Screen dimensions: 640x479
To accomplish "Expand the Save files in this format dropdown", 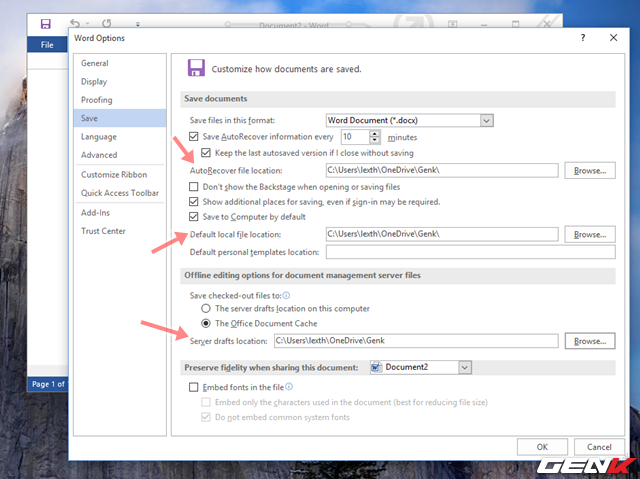I will click(486, 120).
